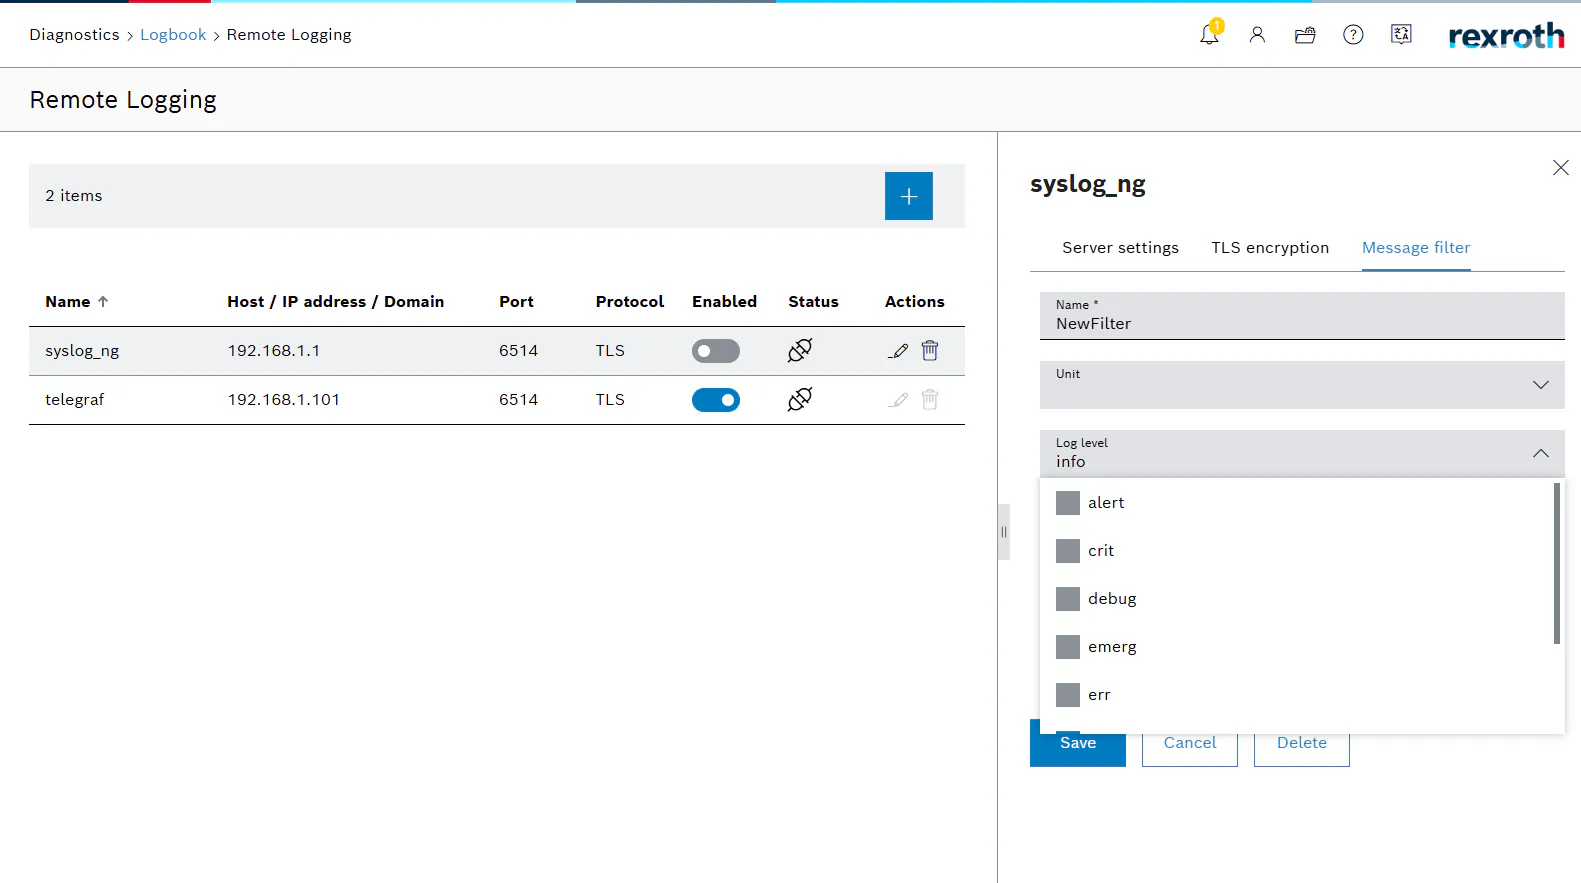Click the syslog_ng connection status icon
The height and width of the screenshot is (883, 1581).
(x=800, y=351)
